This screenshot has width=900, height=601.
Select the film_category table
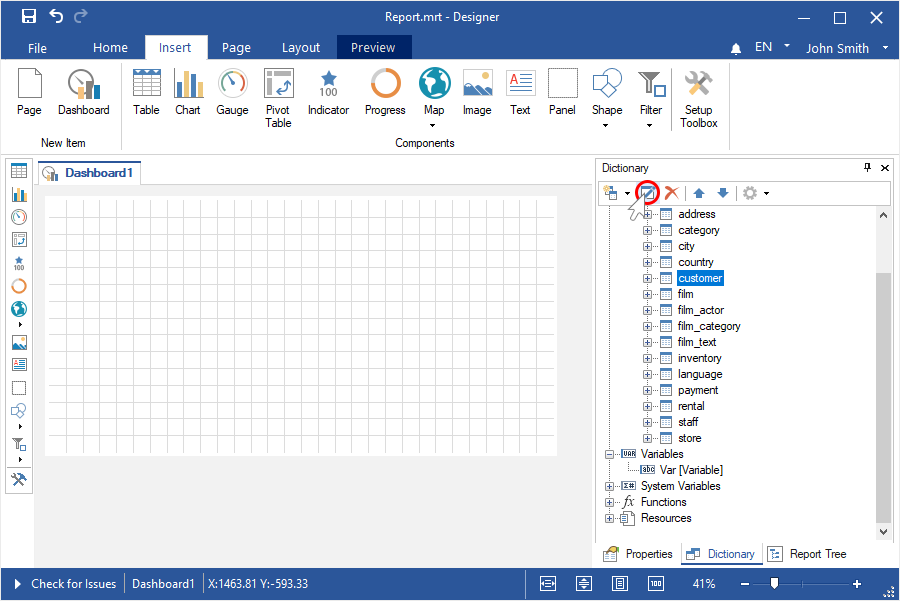(709, 326)
